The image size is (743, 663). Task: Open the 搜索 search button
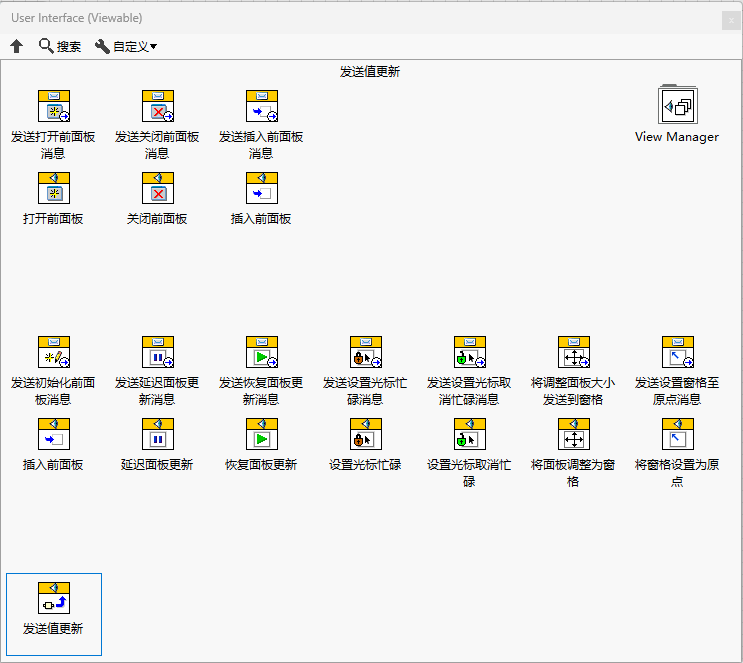(60, 46)
